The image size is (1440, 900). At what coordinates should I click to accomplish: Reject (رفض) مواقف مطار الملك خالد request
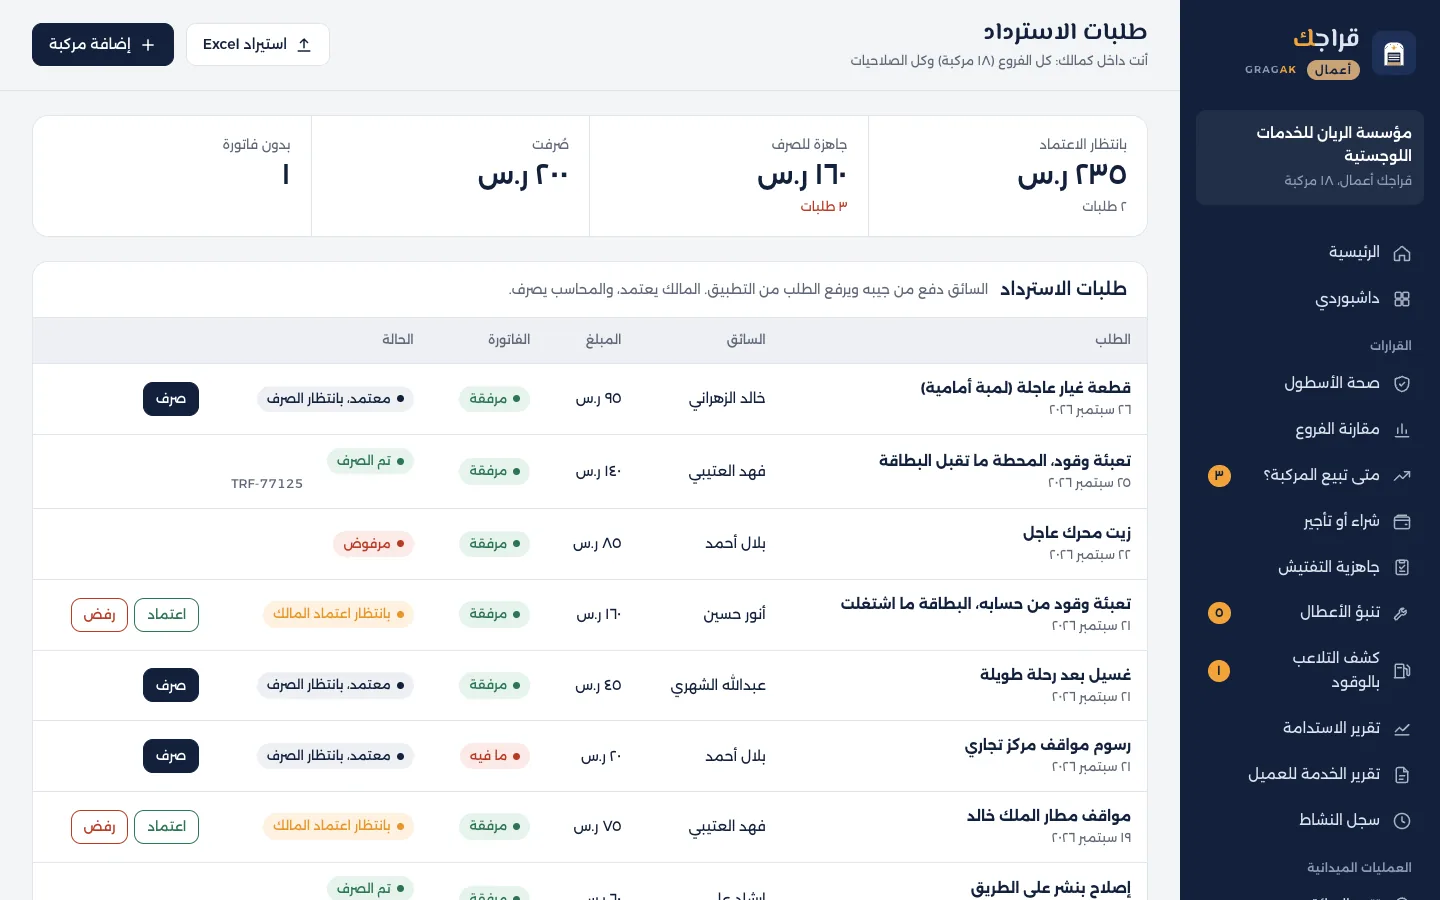(x=99, y=827)
